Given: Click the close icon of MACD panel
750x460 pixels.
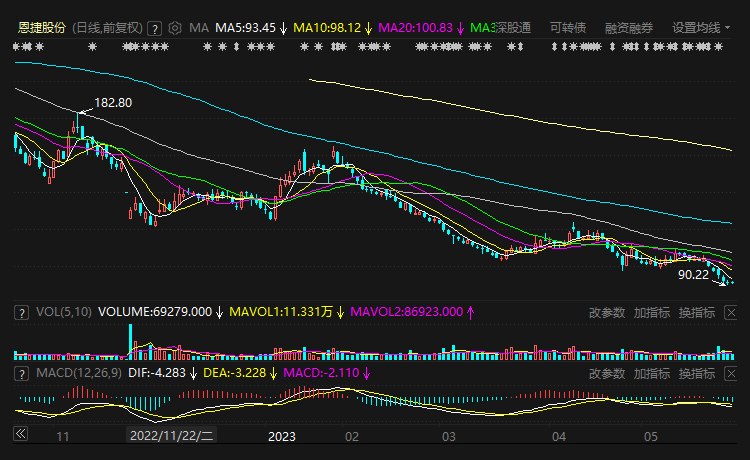Looking at the screenshot, I should click(x=732, y=373).
